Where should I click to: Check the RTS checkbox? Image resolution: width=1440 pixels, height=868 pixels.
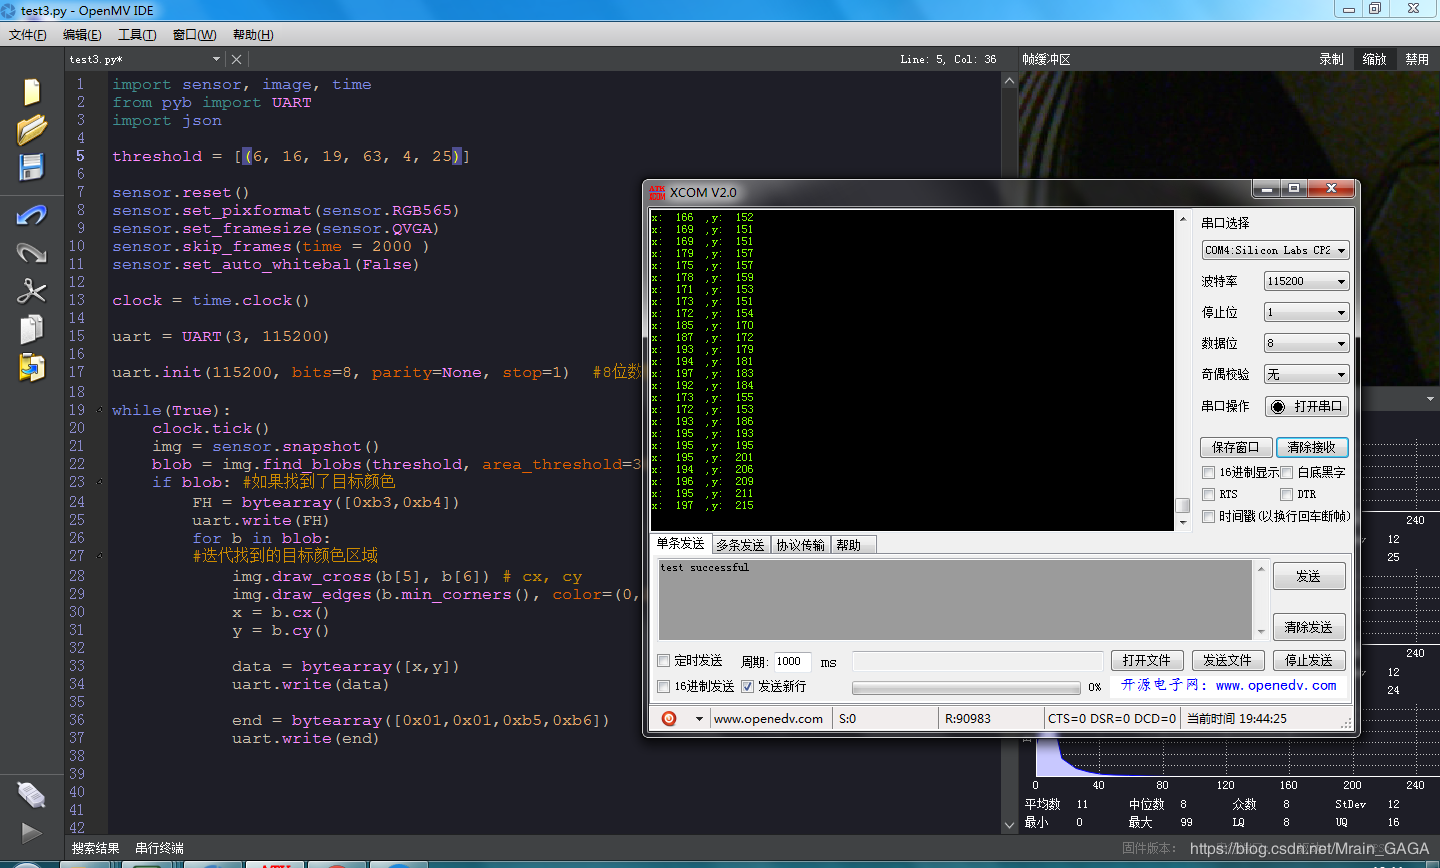pos(1210,493)
